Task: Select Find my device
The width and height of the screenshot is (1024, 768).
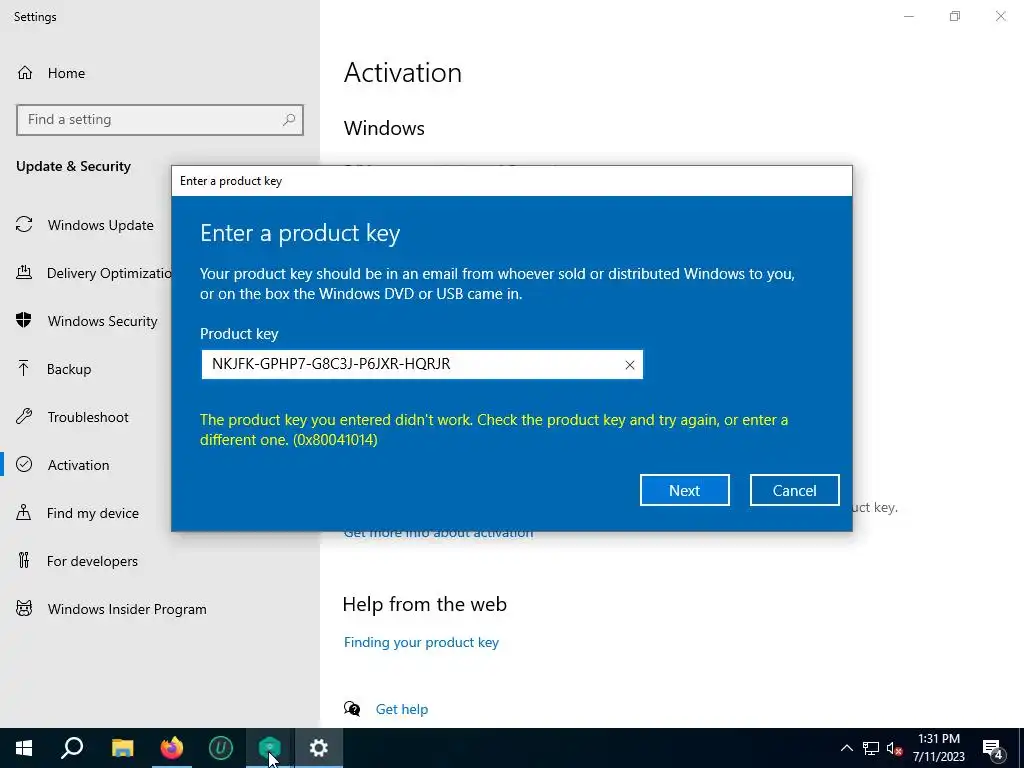Action: coord(93,513)
